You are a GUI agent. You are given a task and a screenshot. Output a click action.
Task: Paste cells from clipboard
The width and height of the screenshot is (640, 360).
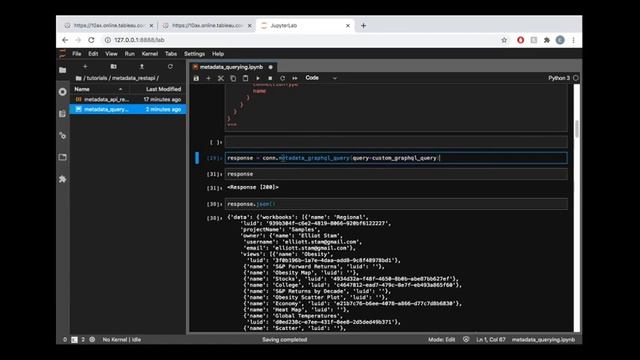pyautogui.click(x=245, y=78)
